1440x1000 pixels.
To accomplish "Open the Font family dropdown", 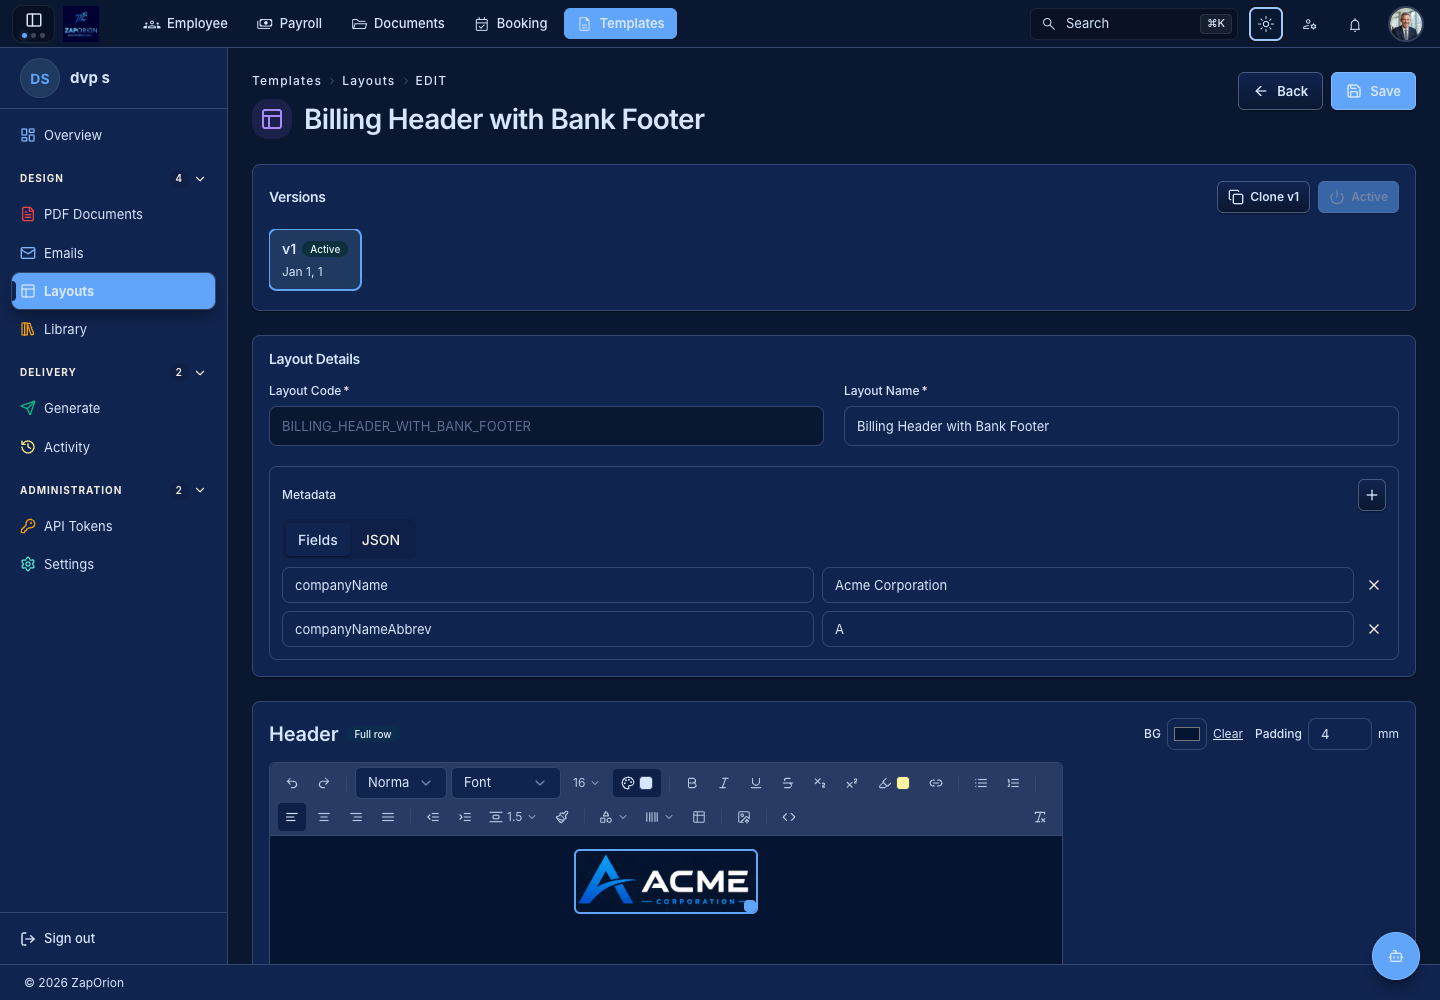I will click(x=505, y=783).
